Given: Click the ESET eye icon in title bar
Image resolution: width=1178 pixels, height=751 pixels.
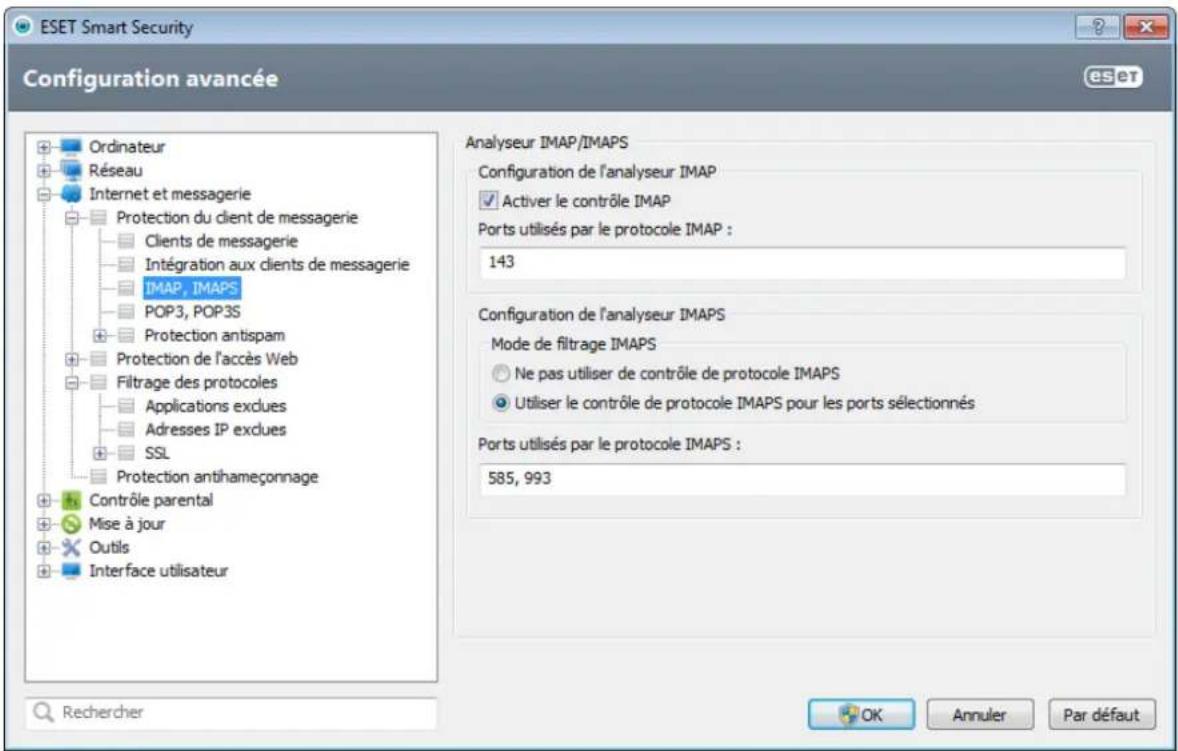Looking at the screenshot, I should [24, 27].
